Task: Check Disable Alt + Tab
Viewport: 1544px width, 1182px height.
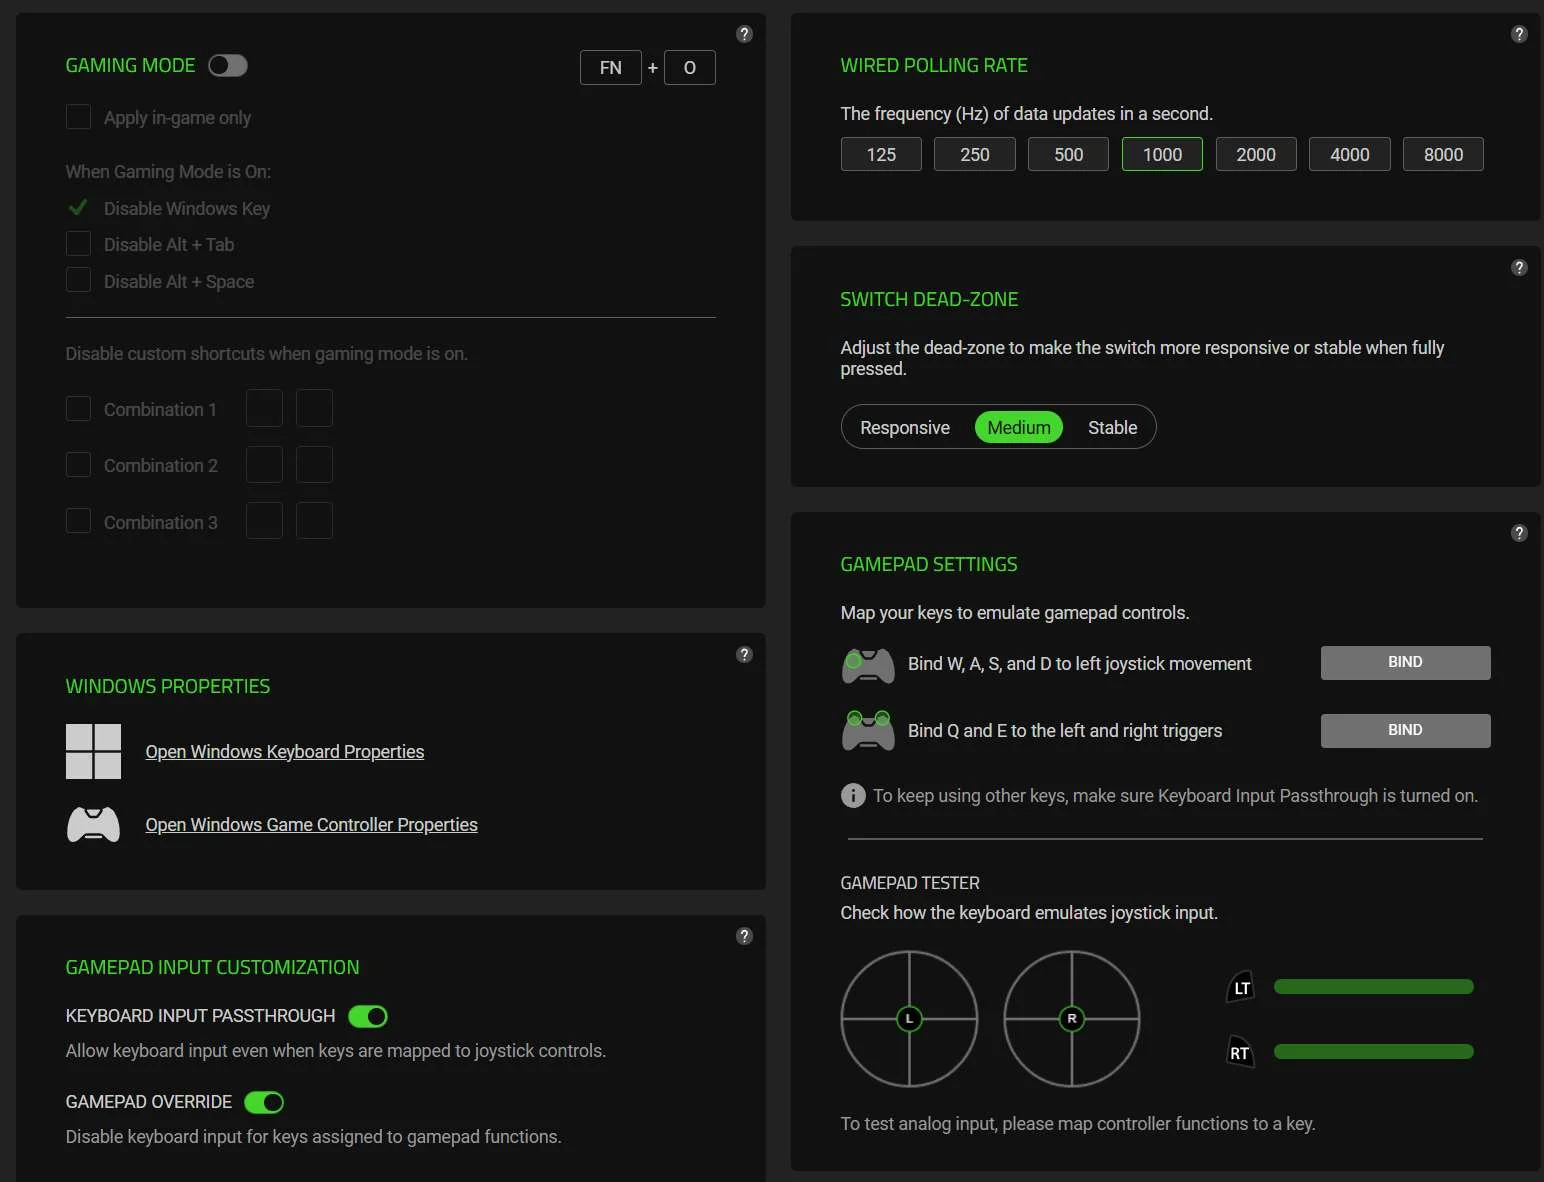Action: point(78,244)
